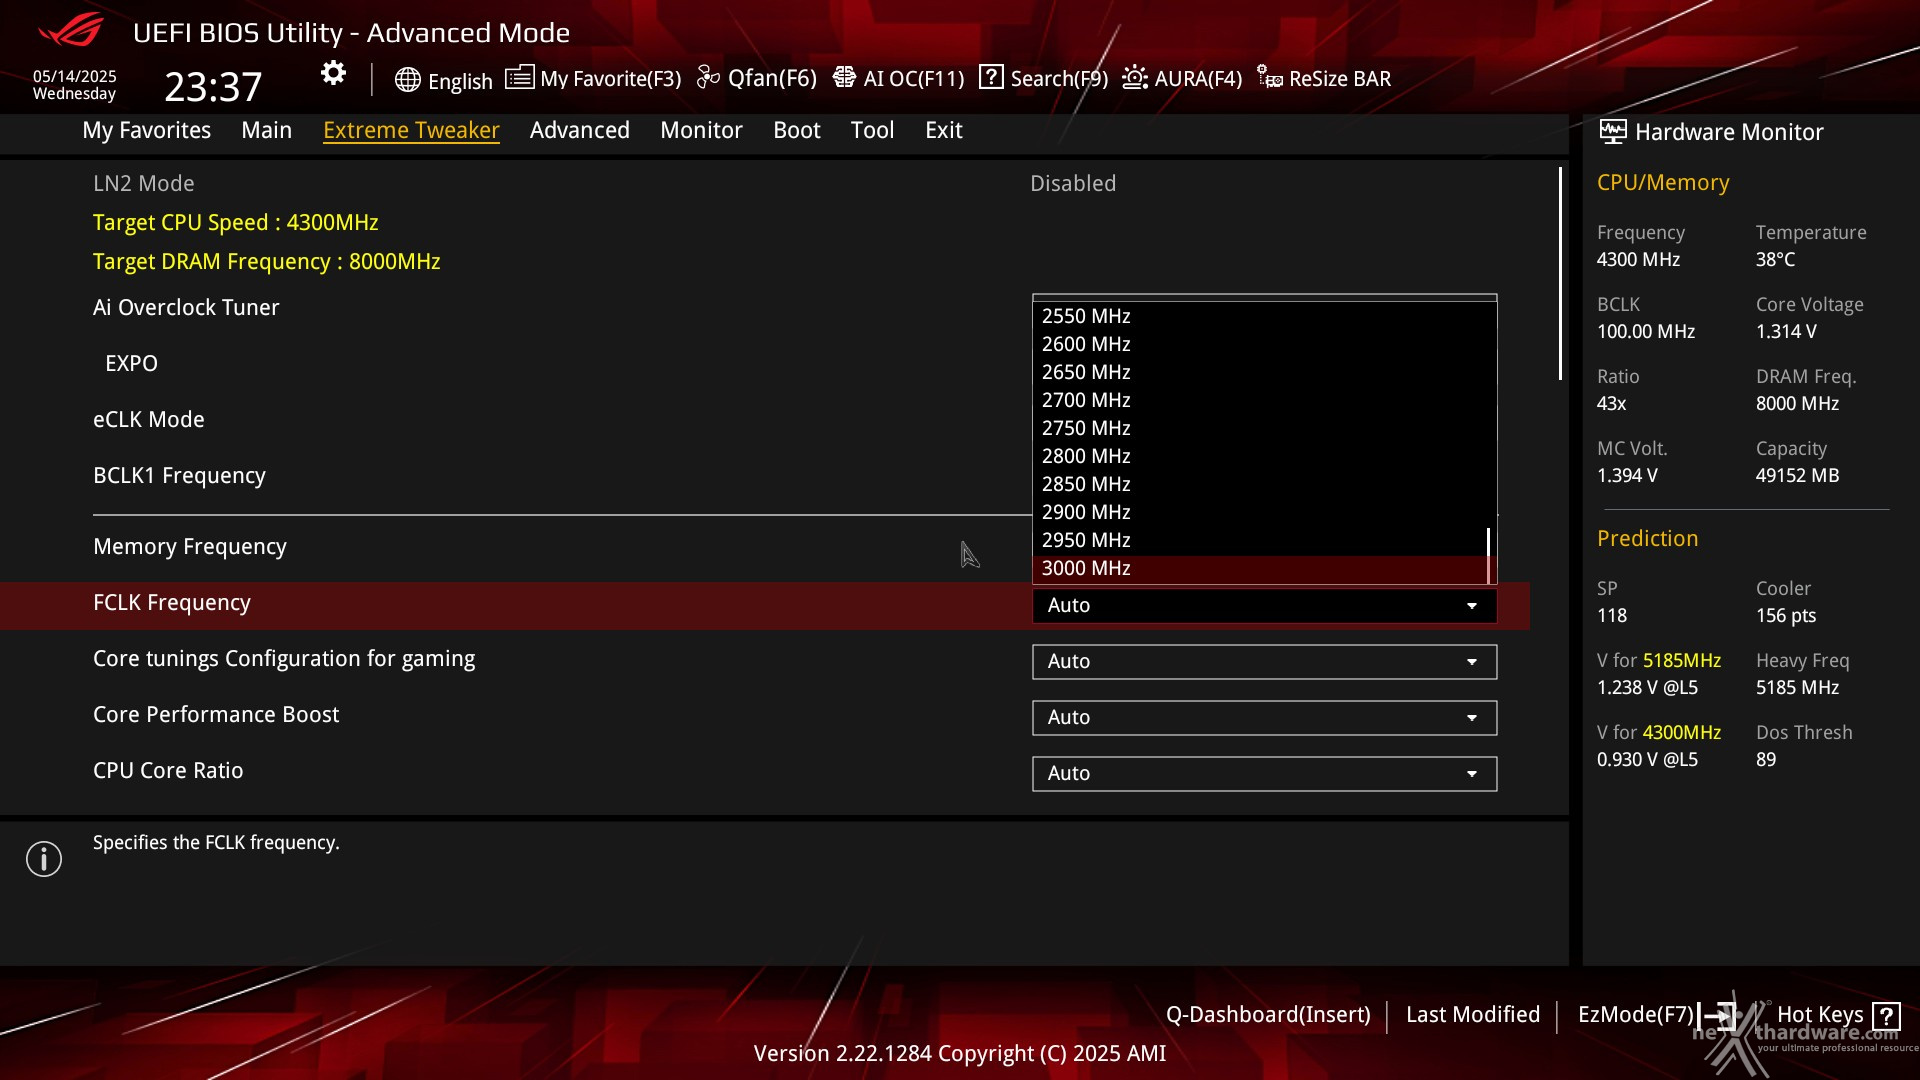The image size is (1920, 1080).
Task: Click the info icon beside the FCLK description
Action: click(44, 859)
